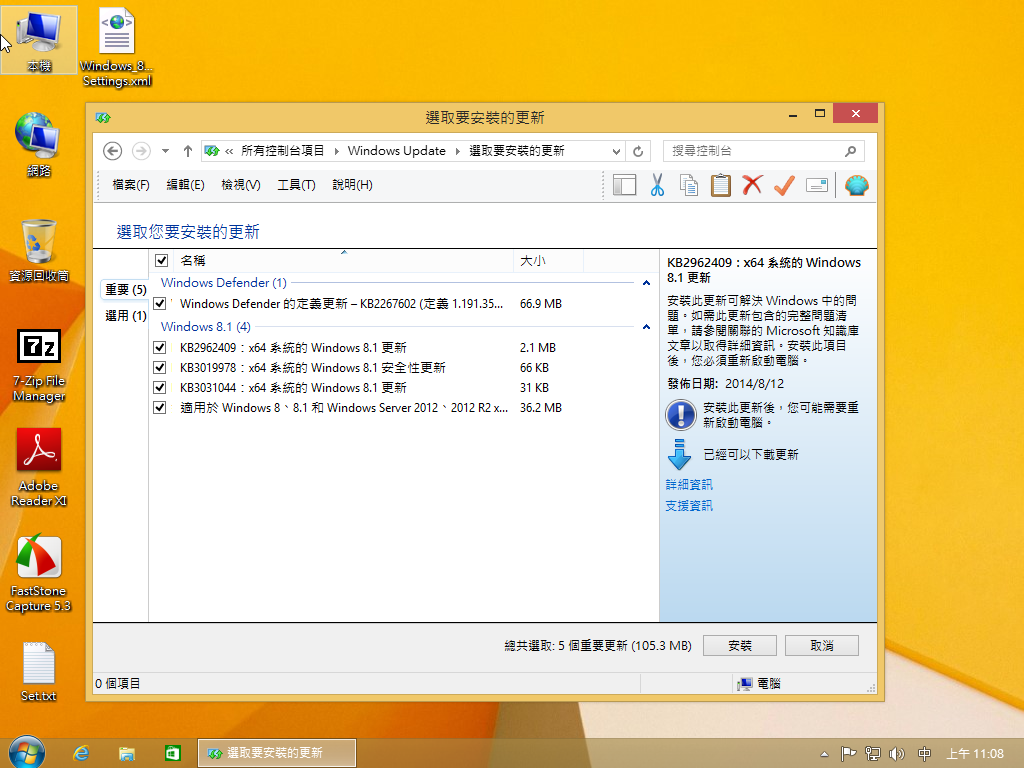Open the address bar history dropdown
Image resolution: width=1024 pixels, height=768 pixels.
(x=616, y=152)
